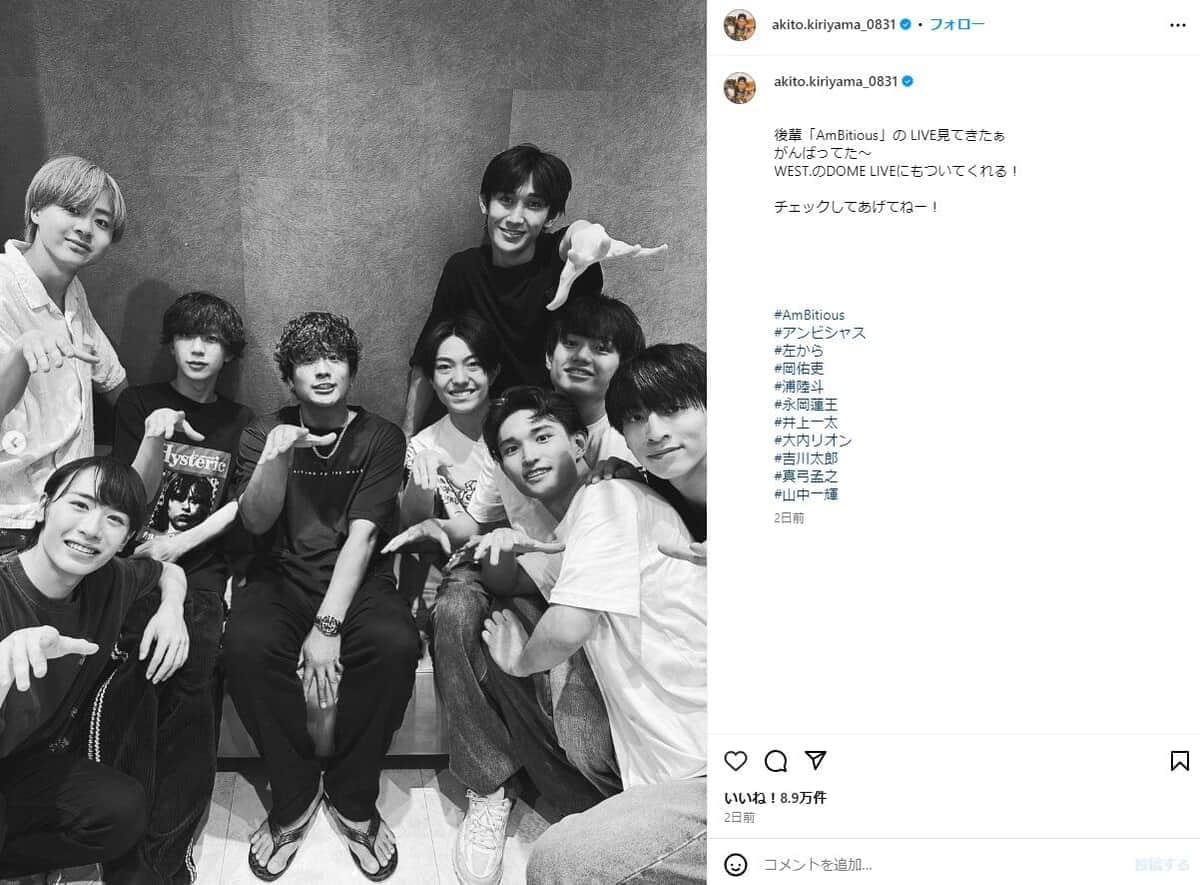Click the コメントを追加 comment input field

pyautogui.click(x=940, y=865)
